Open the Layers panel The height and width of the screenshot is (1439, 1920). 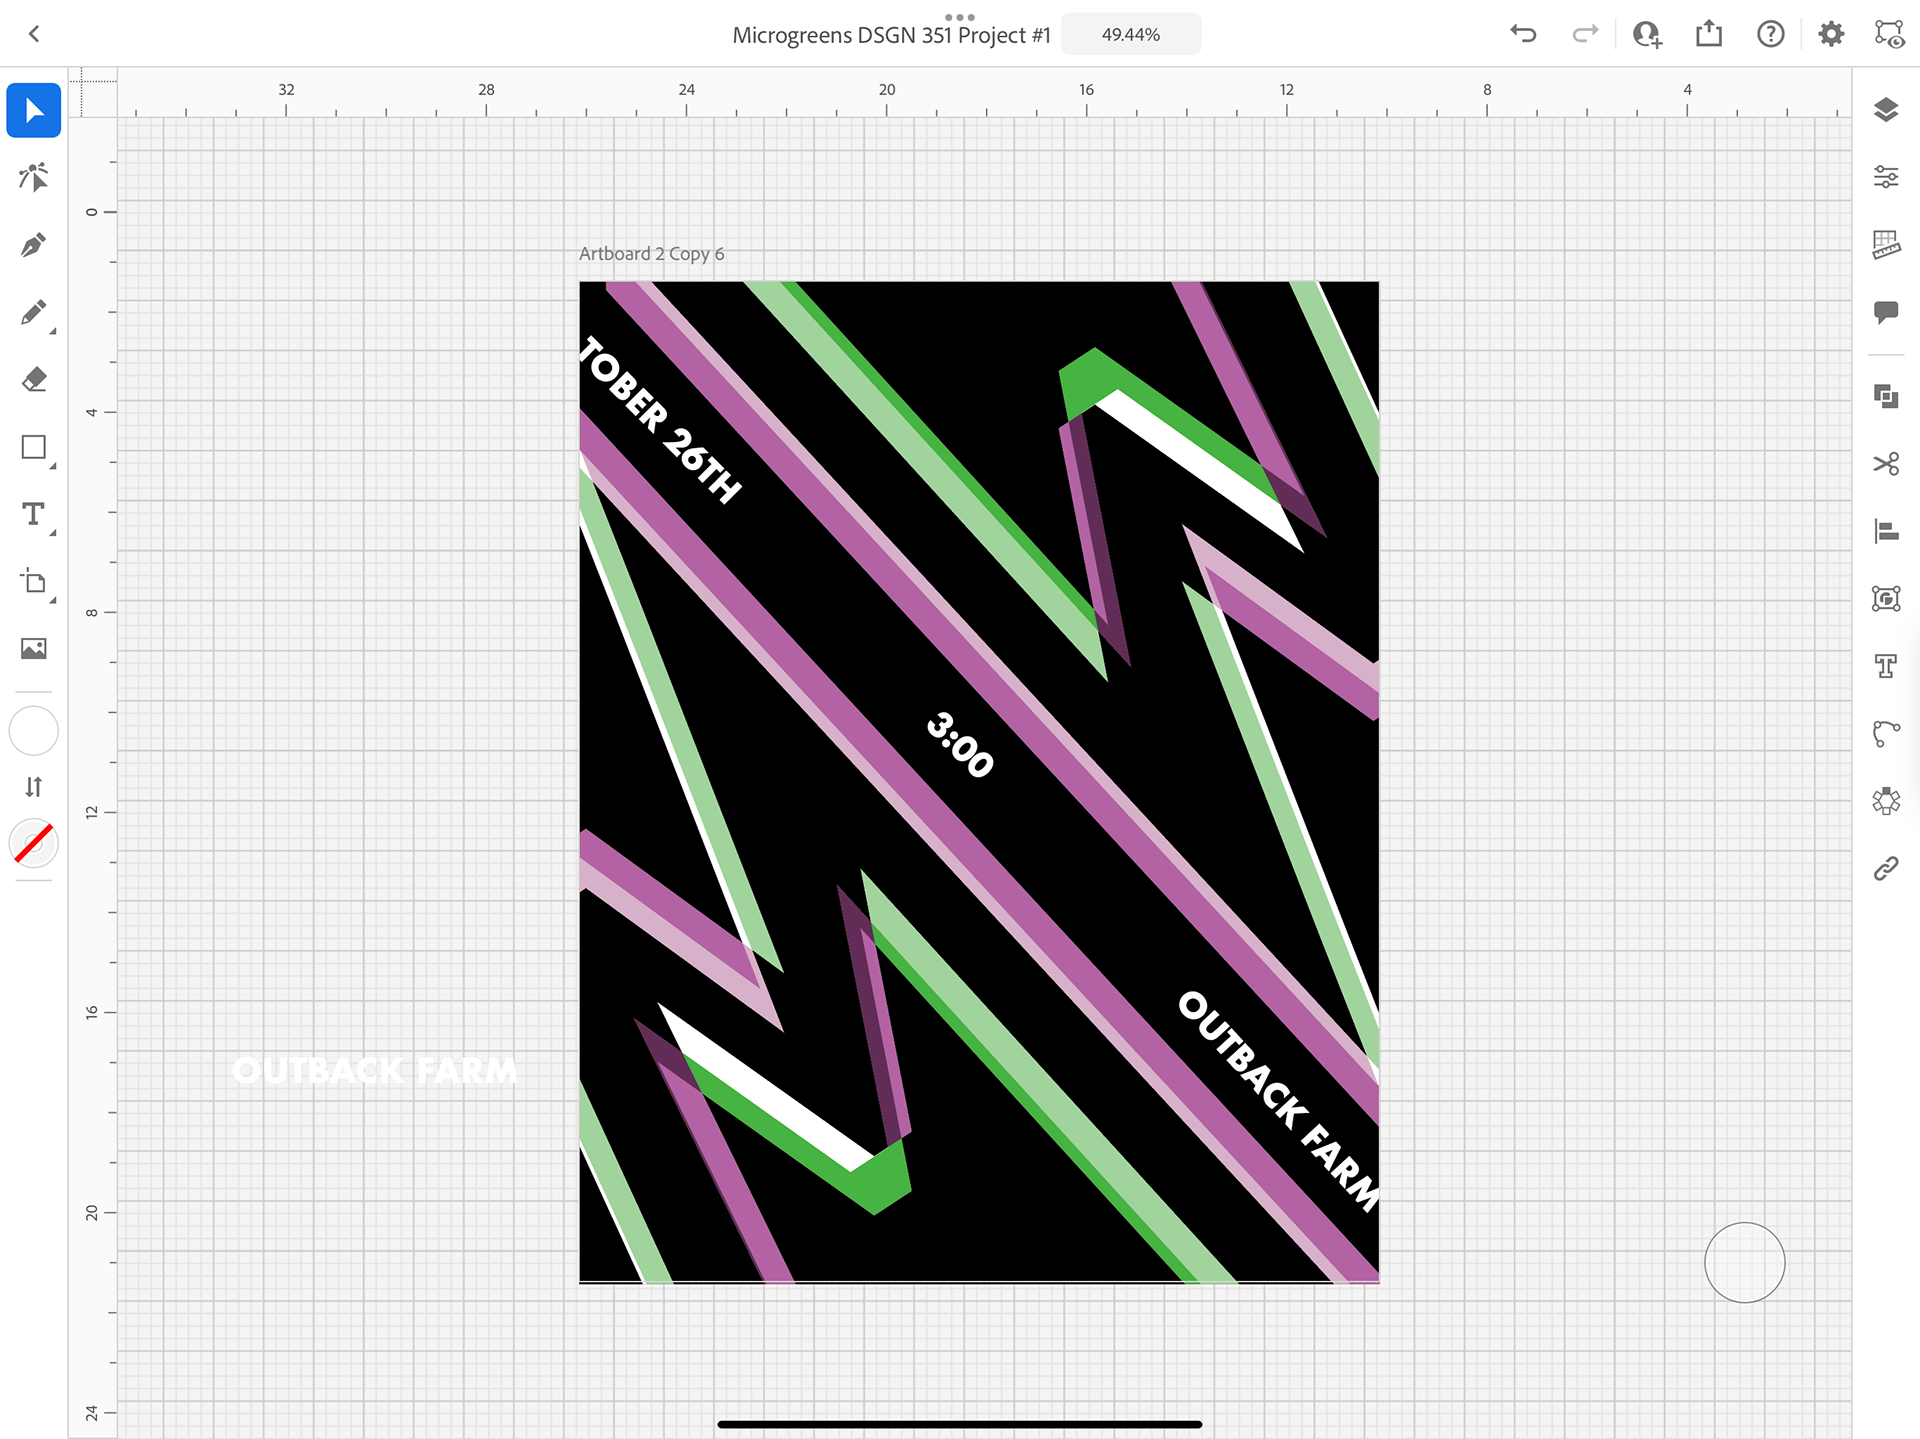pyautogui.click(x=1886, y=110)
